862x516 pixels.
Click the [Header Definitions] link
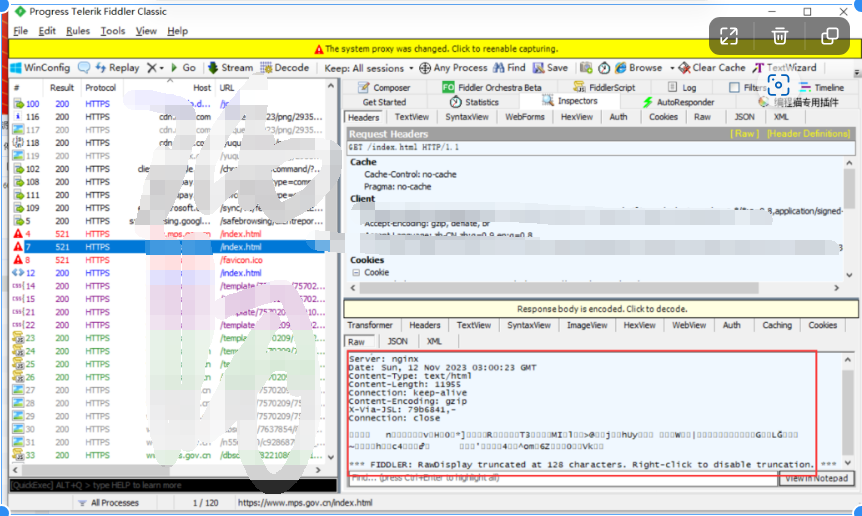[x=808, y=134]
